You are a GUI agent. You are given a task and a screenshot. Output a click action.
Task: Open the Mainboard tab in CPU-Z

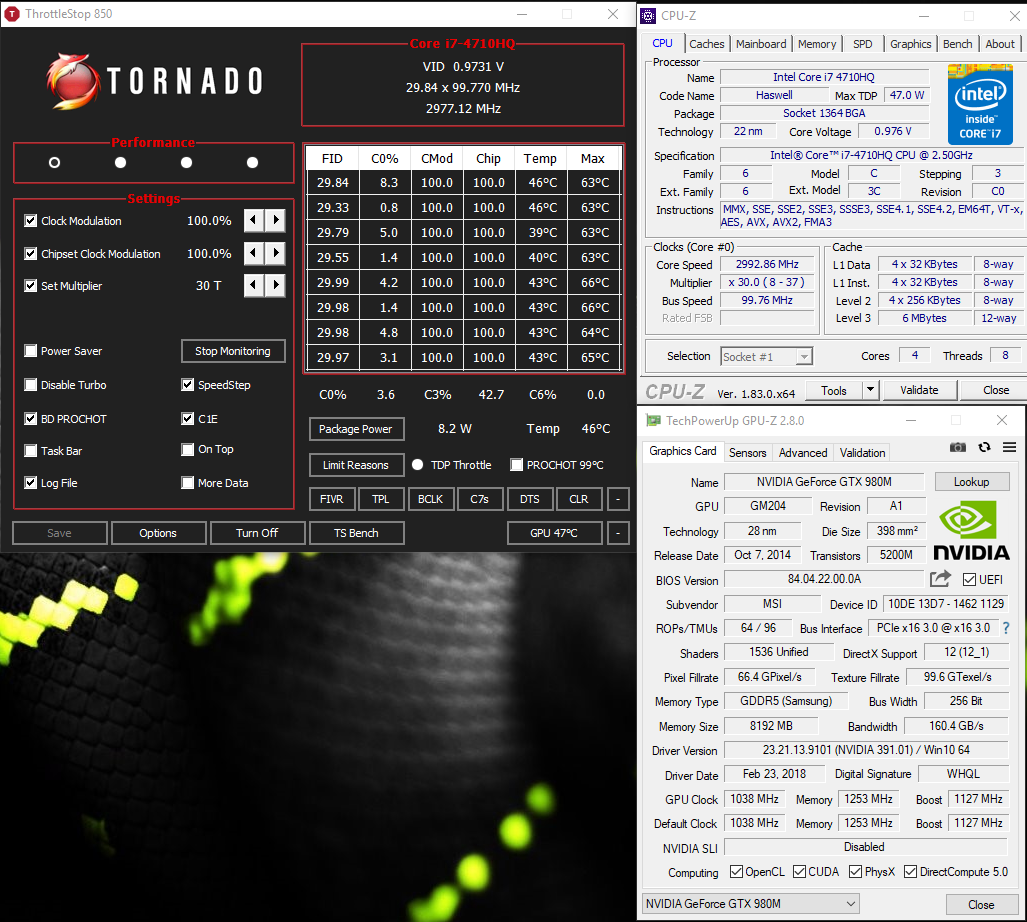click(761, 44)
